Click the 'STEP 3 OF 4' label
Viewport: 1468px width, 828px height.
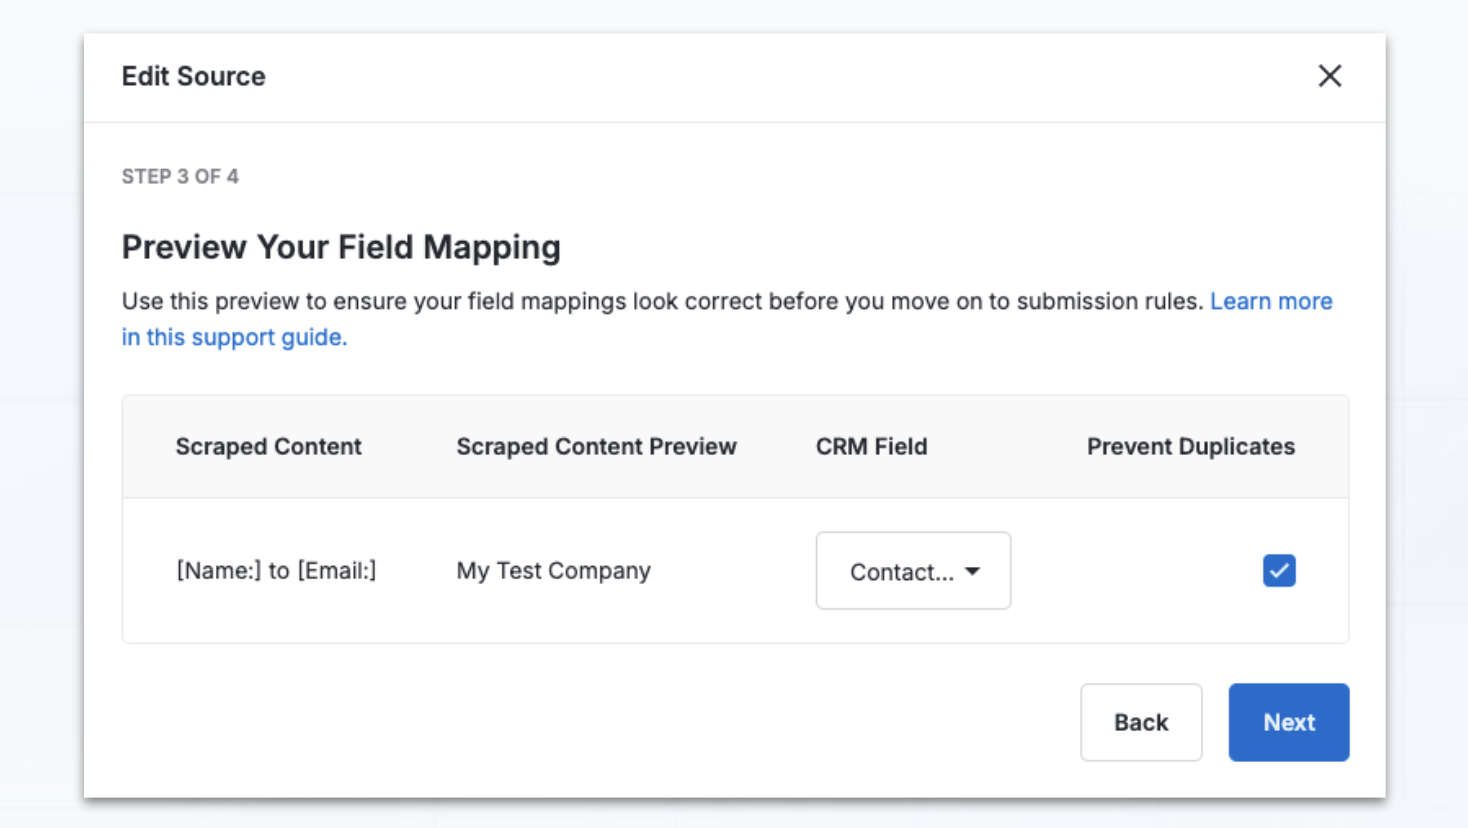tap(180, 177)
